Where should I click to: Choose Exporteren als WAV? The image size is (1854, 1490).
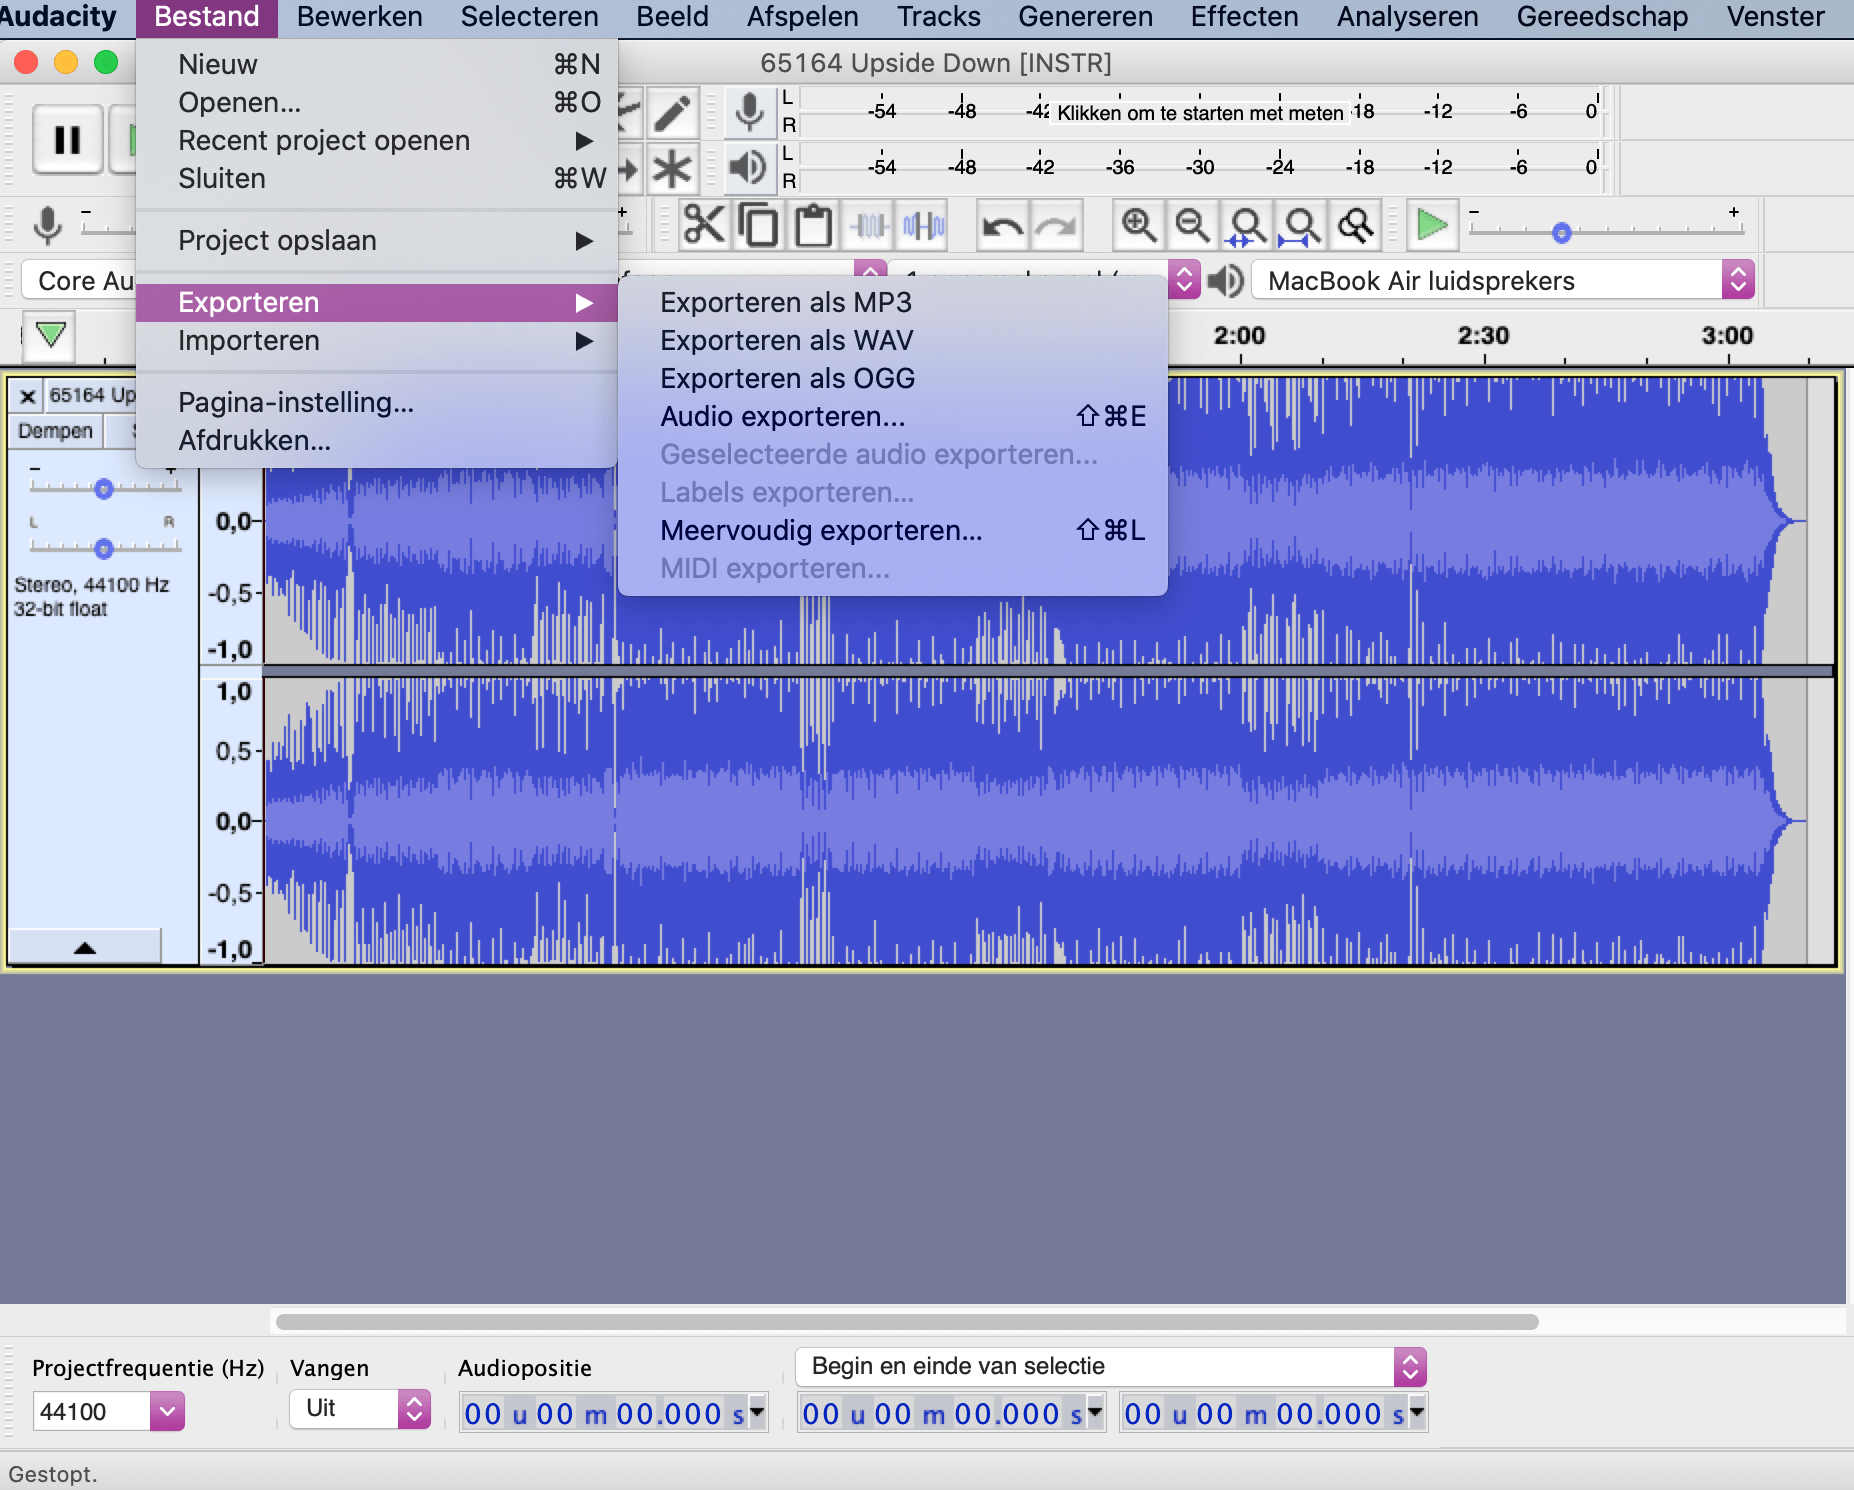892,341
